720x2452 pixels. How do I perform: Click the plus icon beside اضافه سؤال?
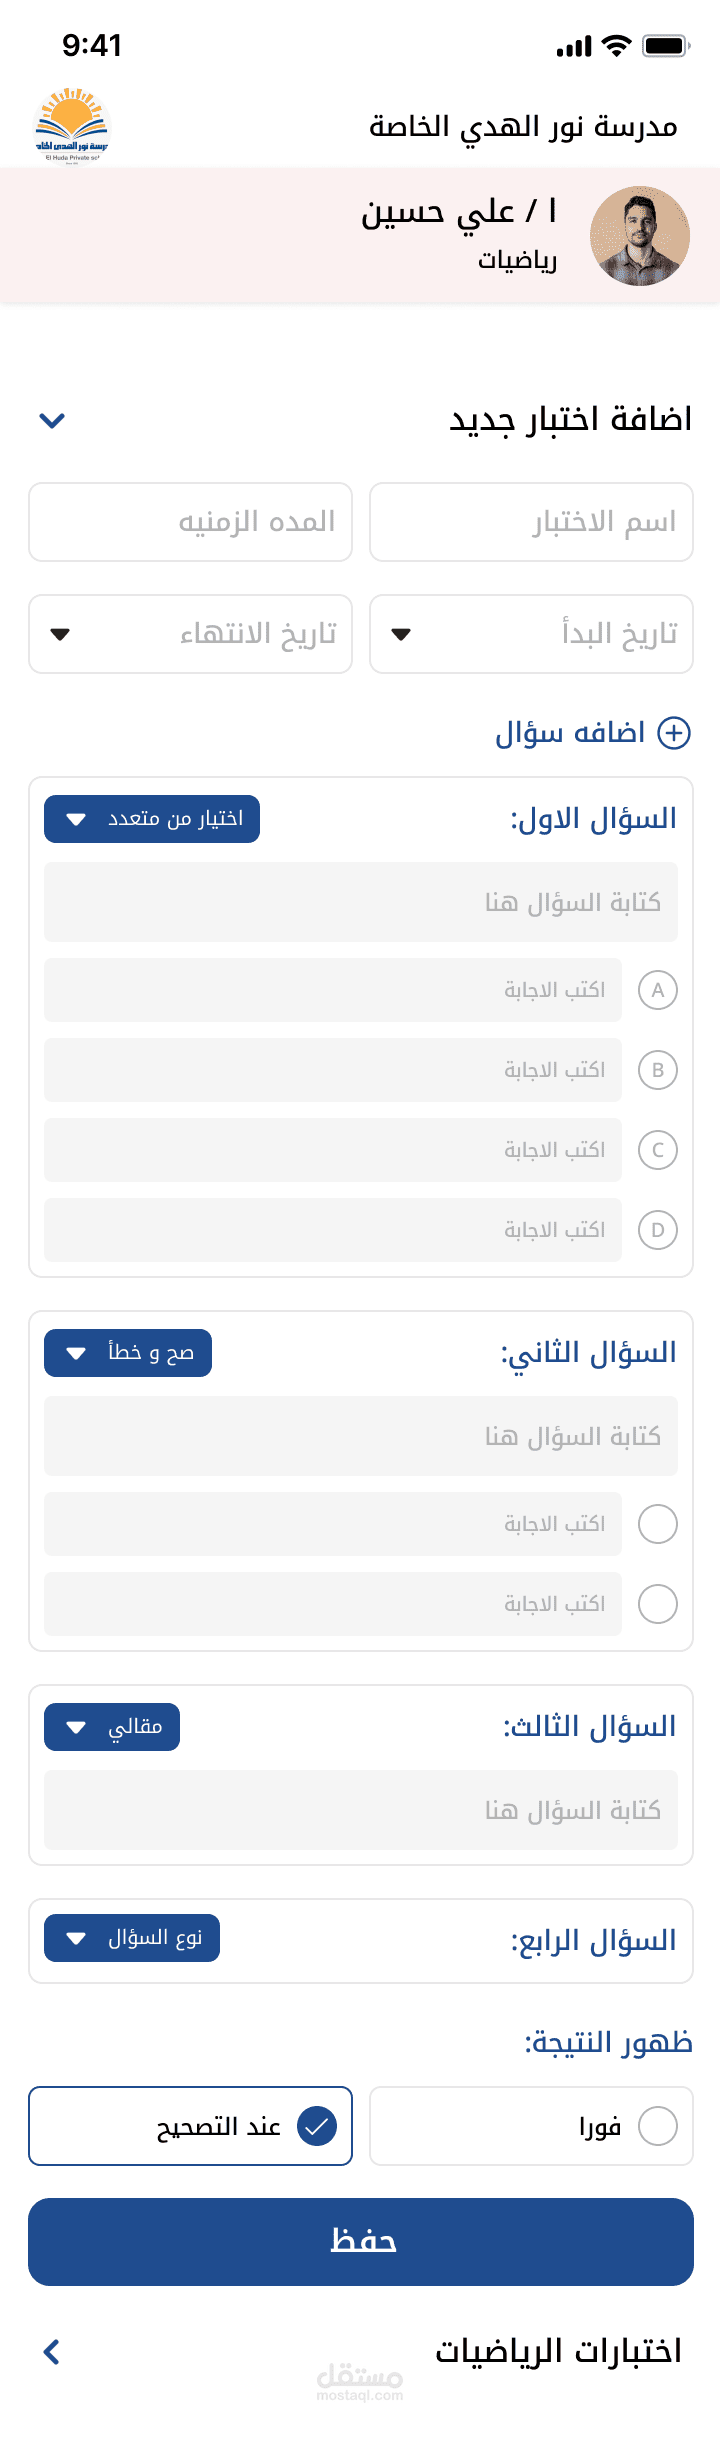674,733
